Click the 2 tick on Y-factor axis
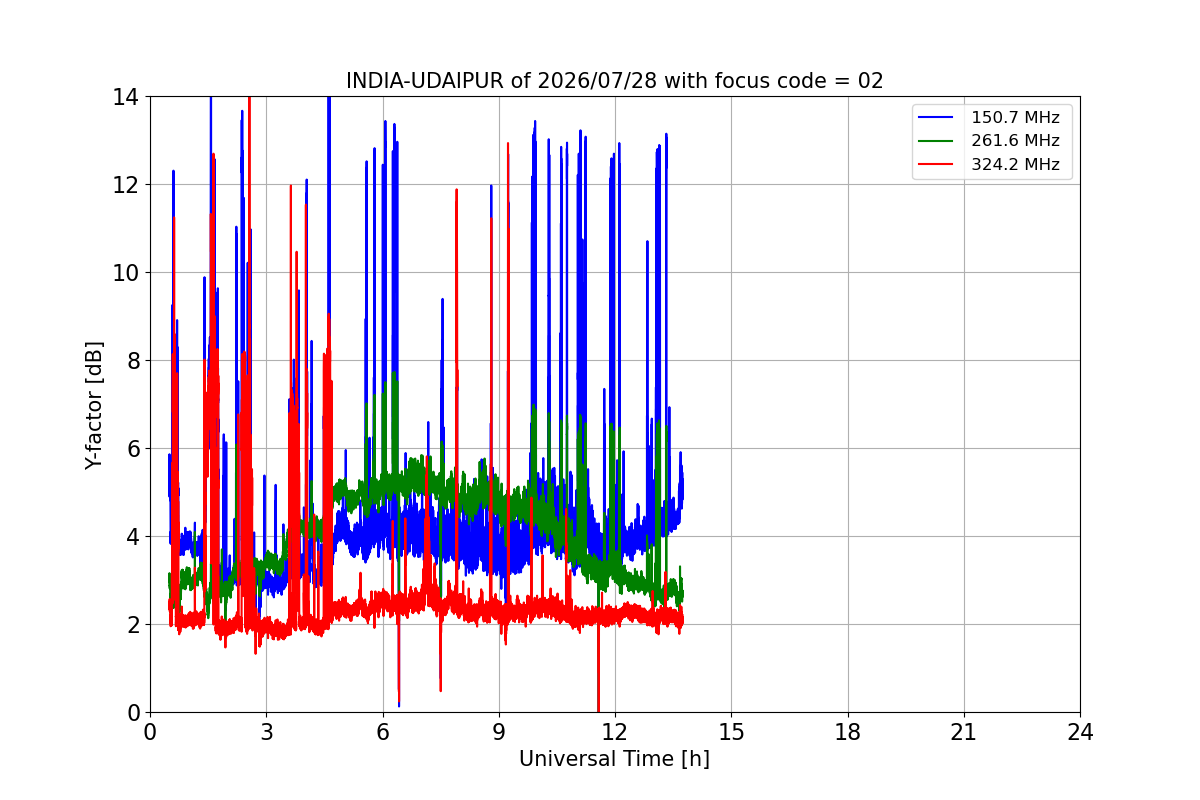 pos(133,625)
